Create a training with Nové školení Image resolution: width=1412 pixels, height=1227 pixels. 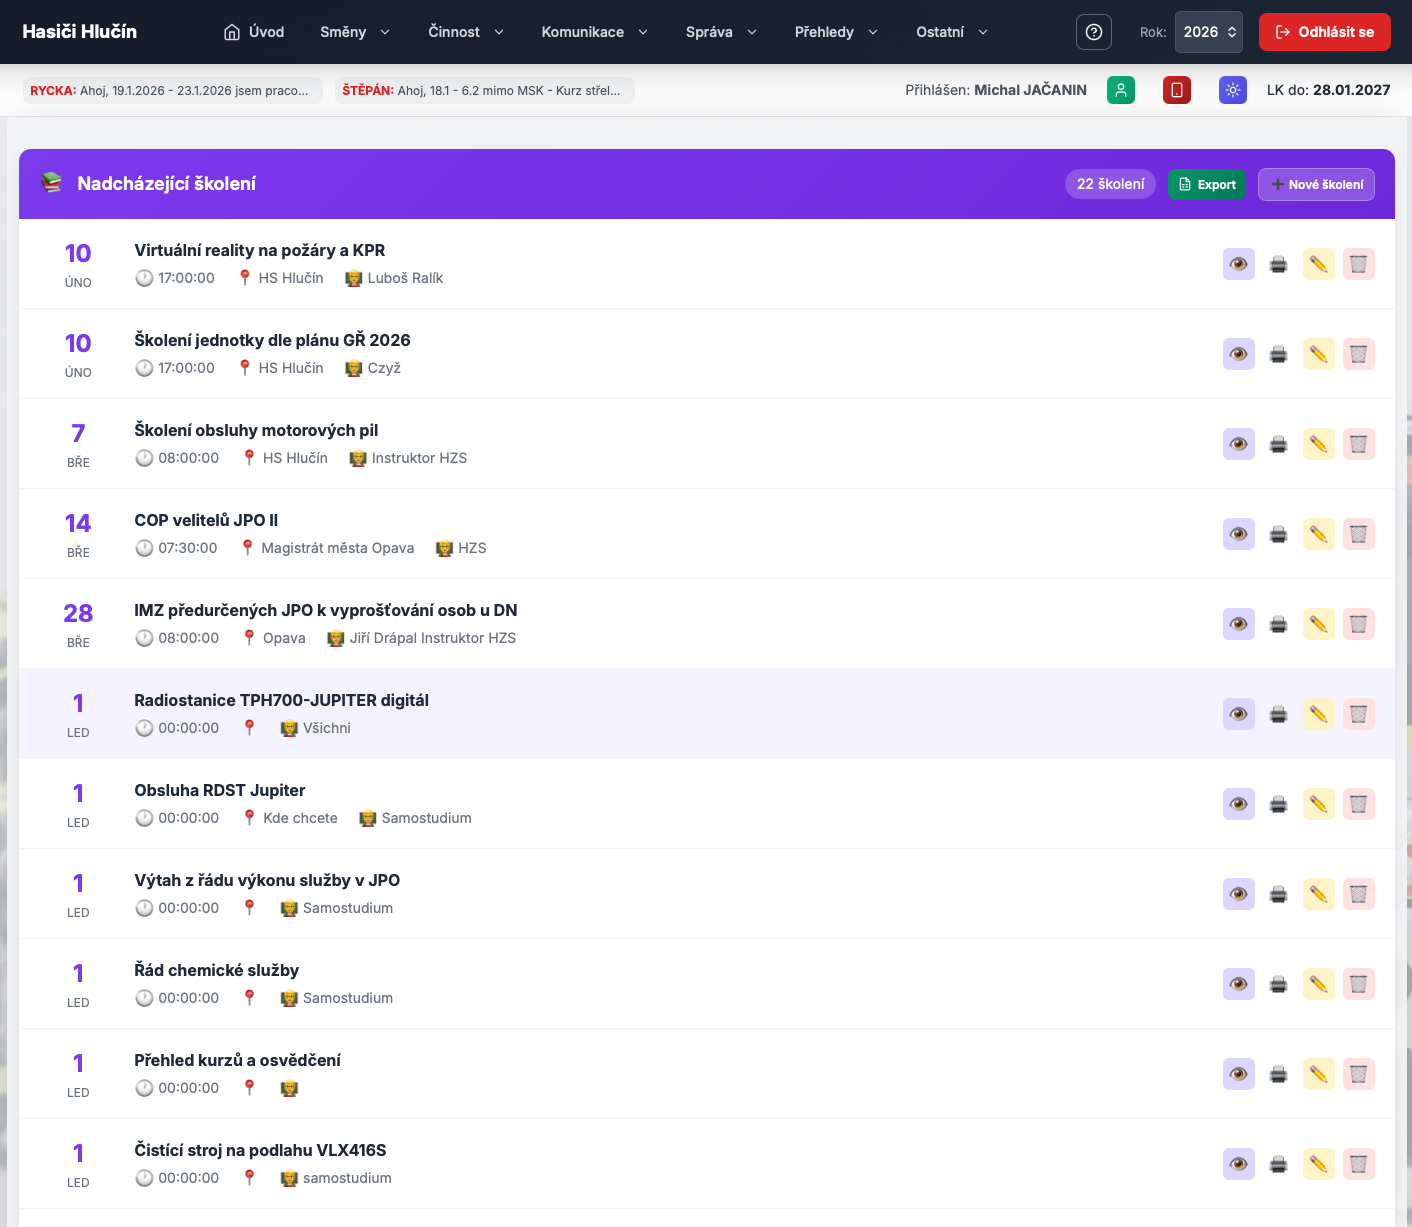pyautogui.click(x=1316, y=184)
